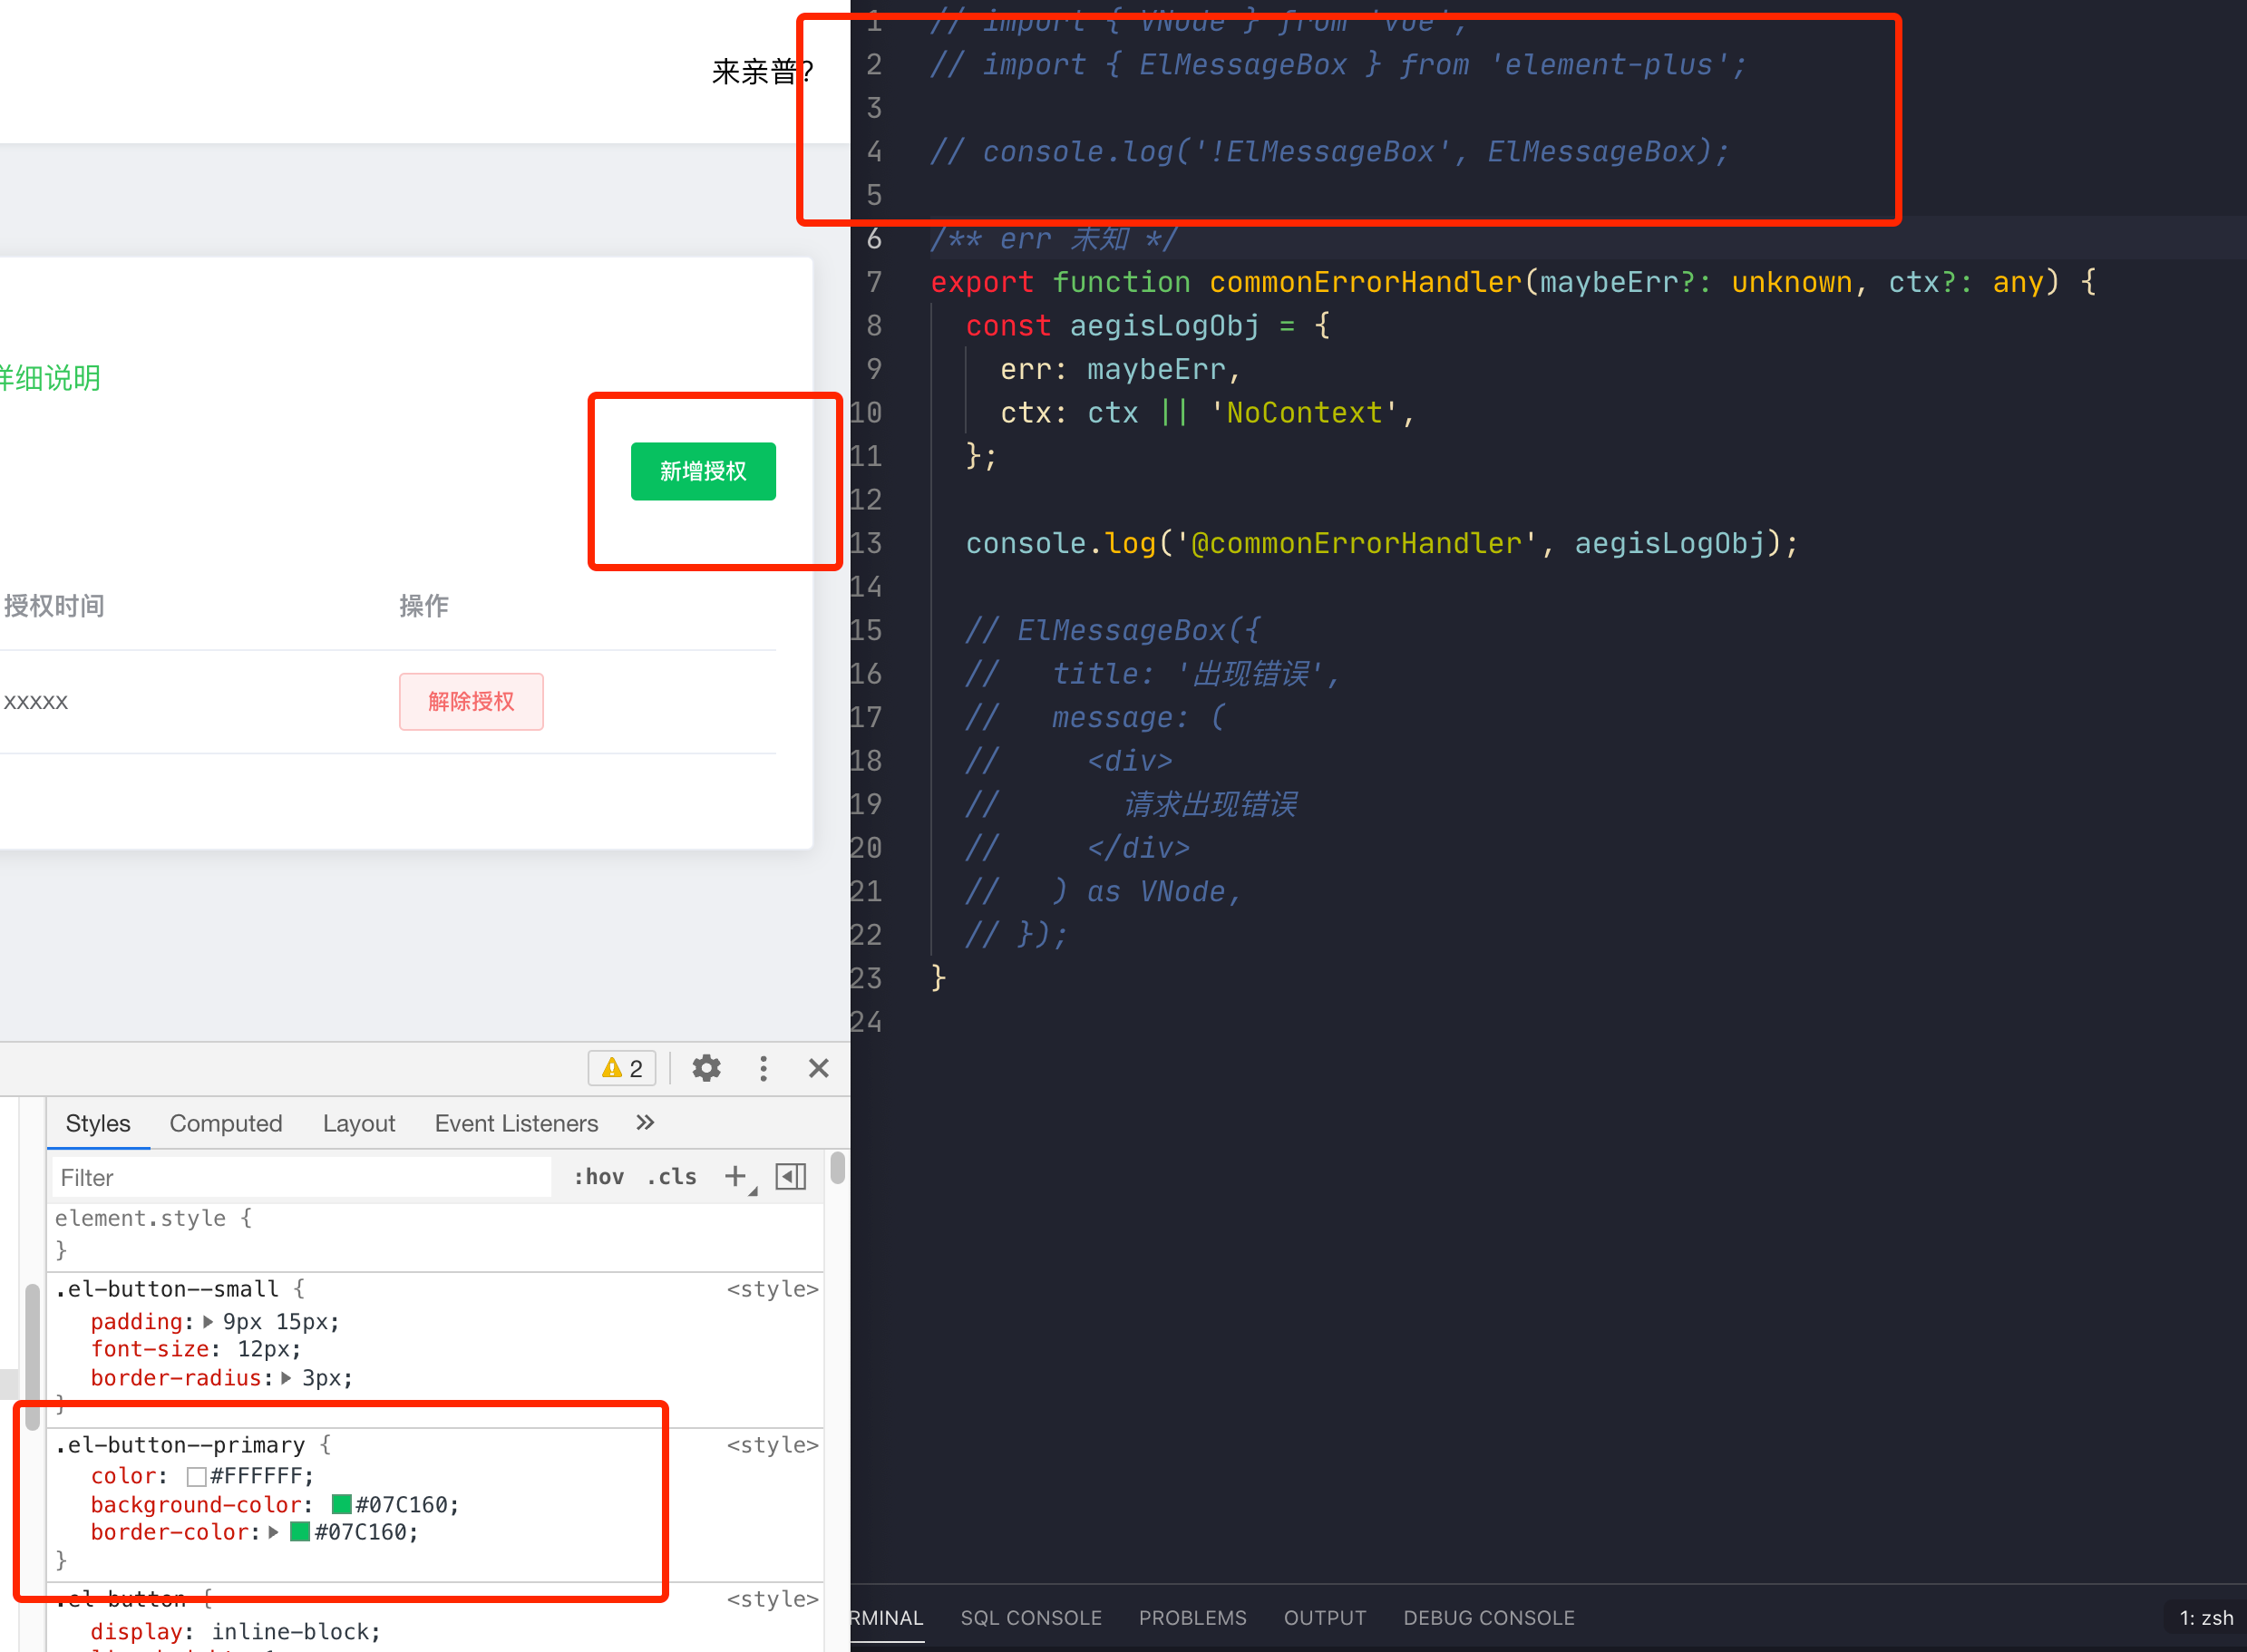Open the PROBLEMS panel

point(1192,1617)
